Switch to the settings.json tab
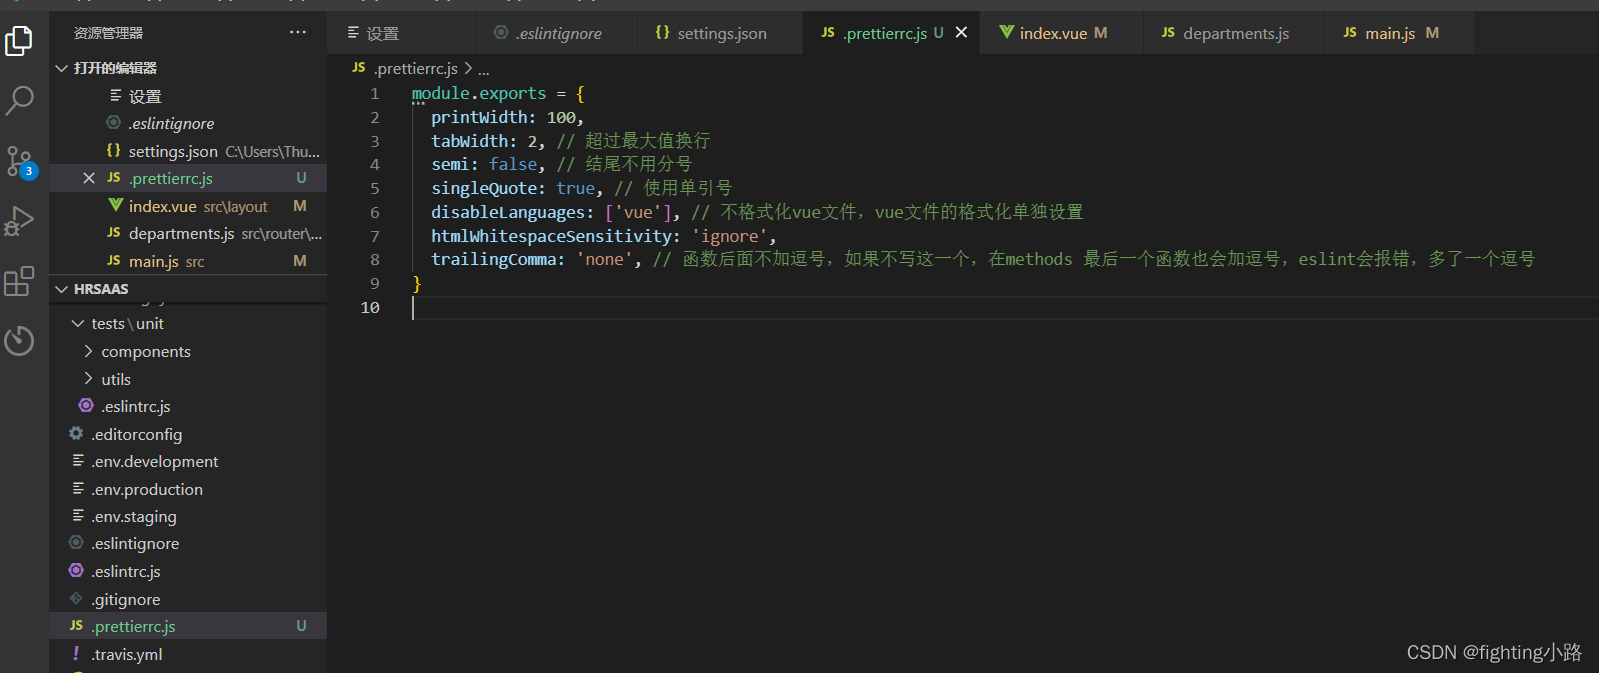 tap(720, 33)
